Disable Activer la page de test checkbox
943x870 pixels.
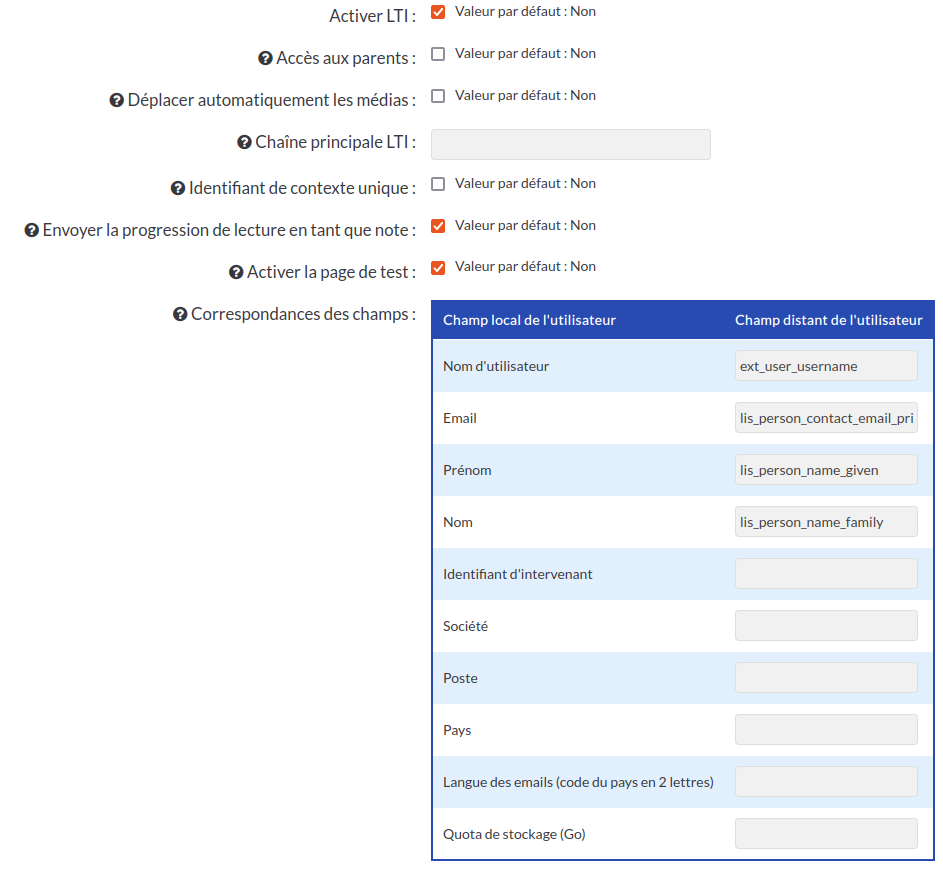[x=438, y=268]
